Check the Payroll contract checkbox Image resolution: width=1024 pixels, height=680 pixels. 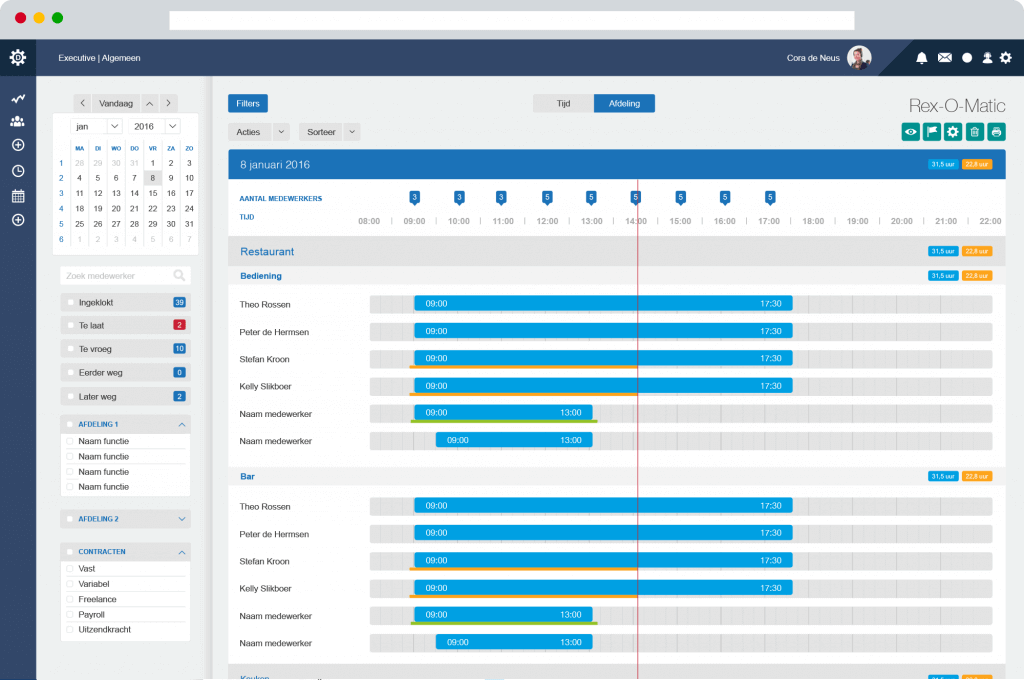pos(70,614)
